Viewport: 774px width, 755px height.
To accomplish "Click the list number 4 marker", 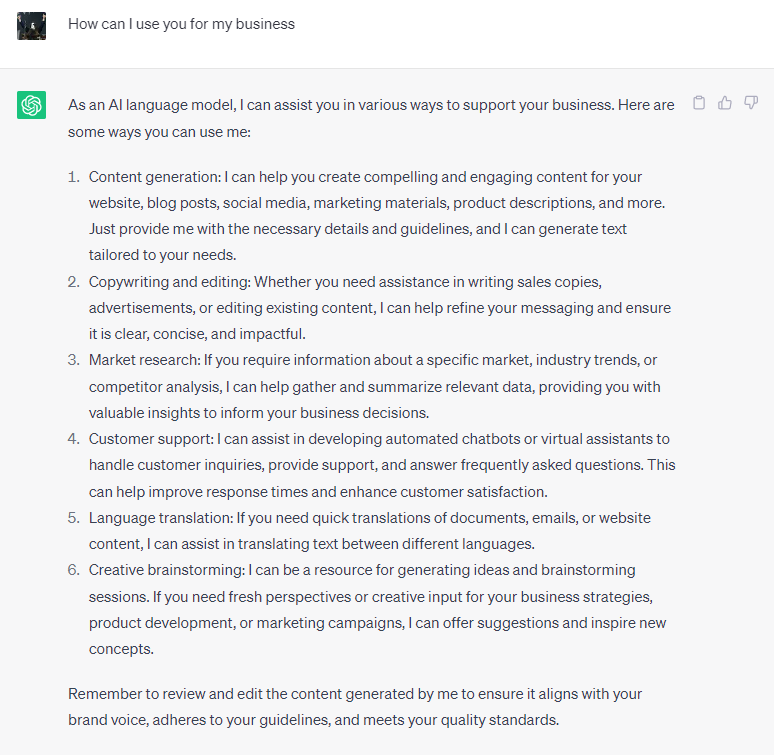I will click(73, 439).
